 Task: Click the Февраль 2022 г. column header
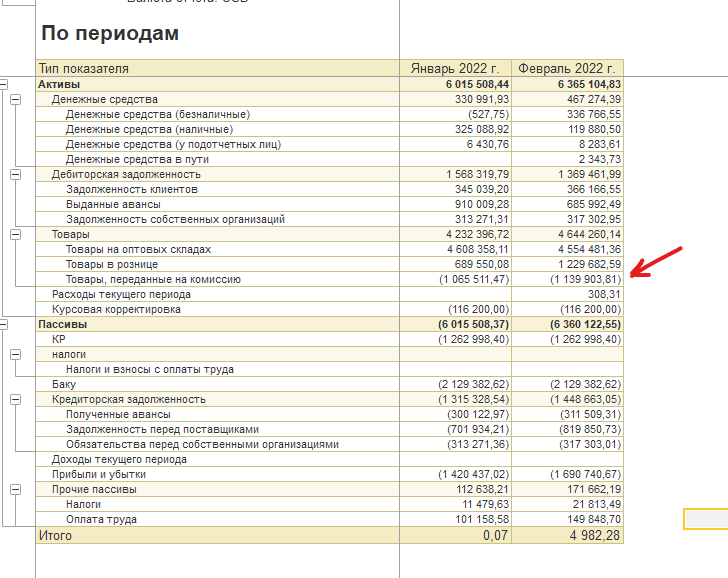click(x=567, y=69)
